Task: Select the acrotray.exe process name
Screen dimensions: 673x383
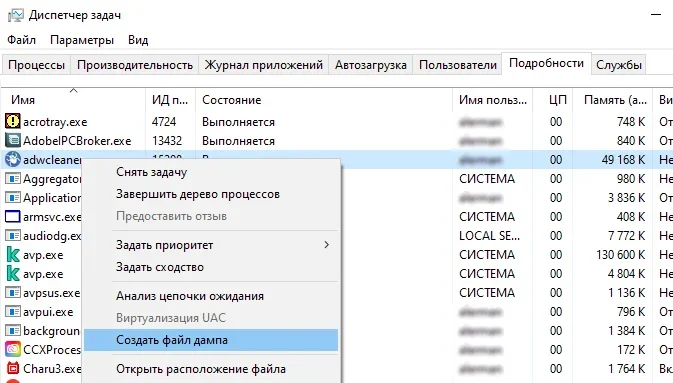Action: tap(55, 122)
